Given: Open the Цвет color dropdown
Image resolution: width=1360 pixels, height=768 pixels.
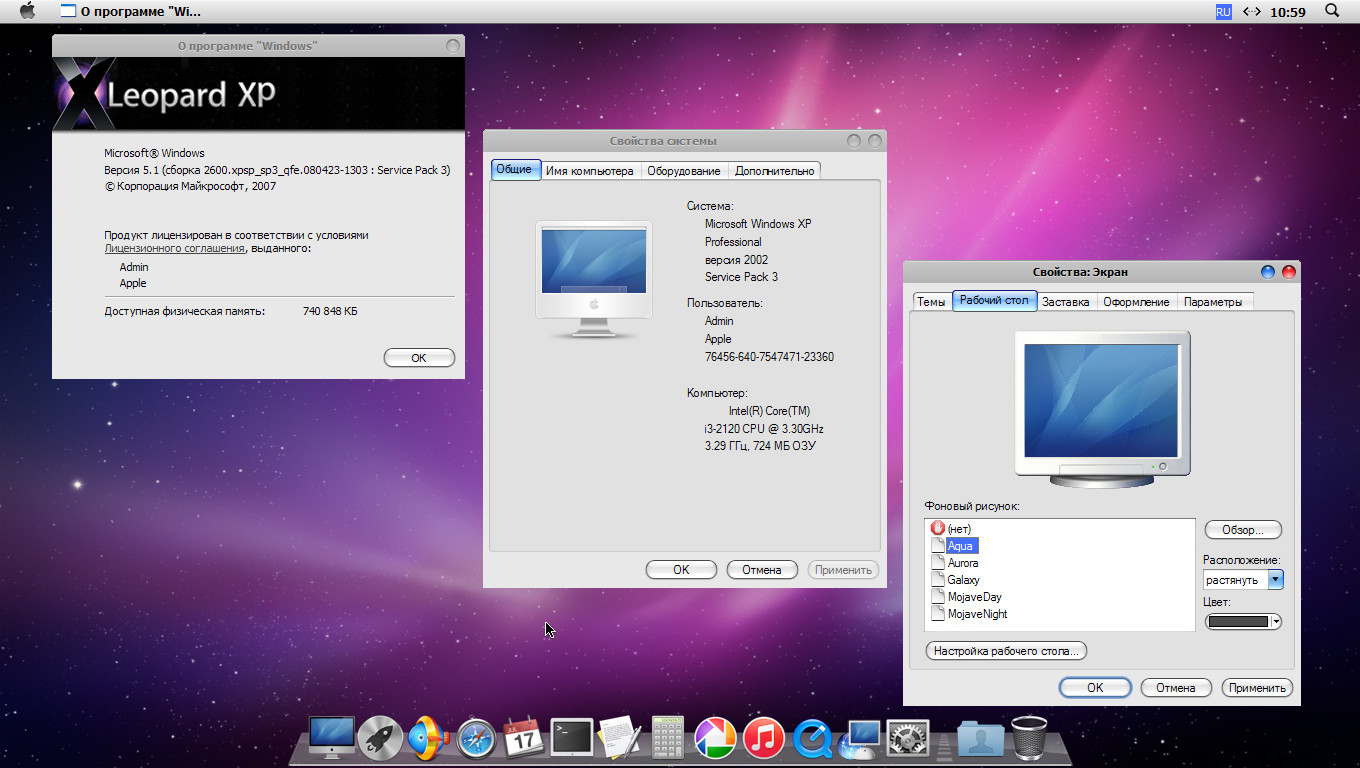Looking at the screenshot, I should pos(1243,622).
